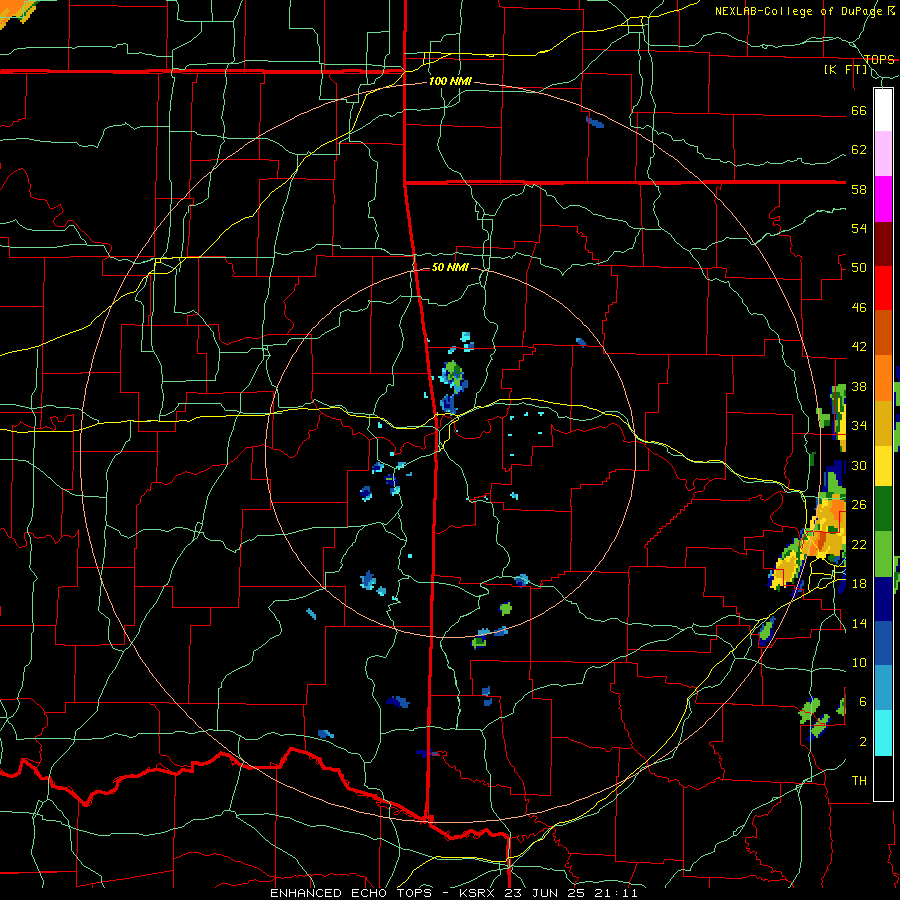The image size is (900, 900).
Task: Click the legend value '66'
Action: pos(859,110)
